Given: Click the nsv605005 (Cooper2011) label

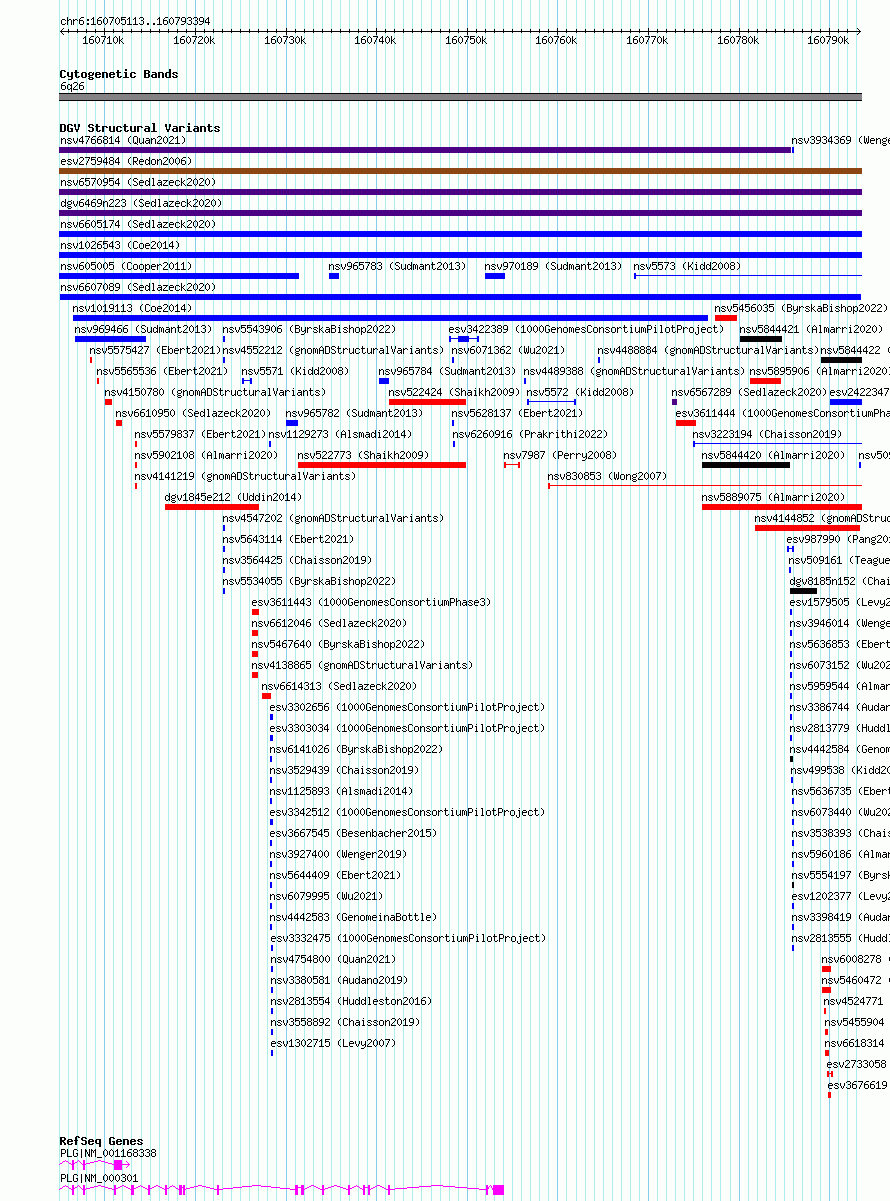Looking at the screenshot, I should pyautogui.click(x=126, y=266).
